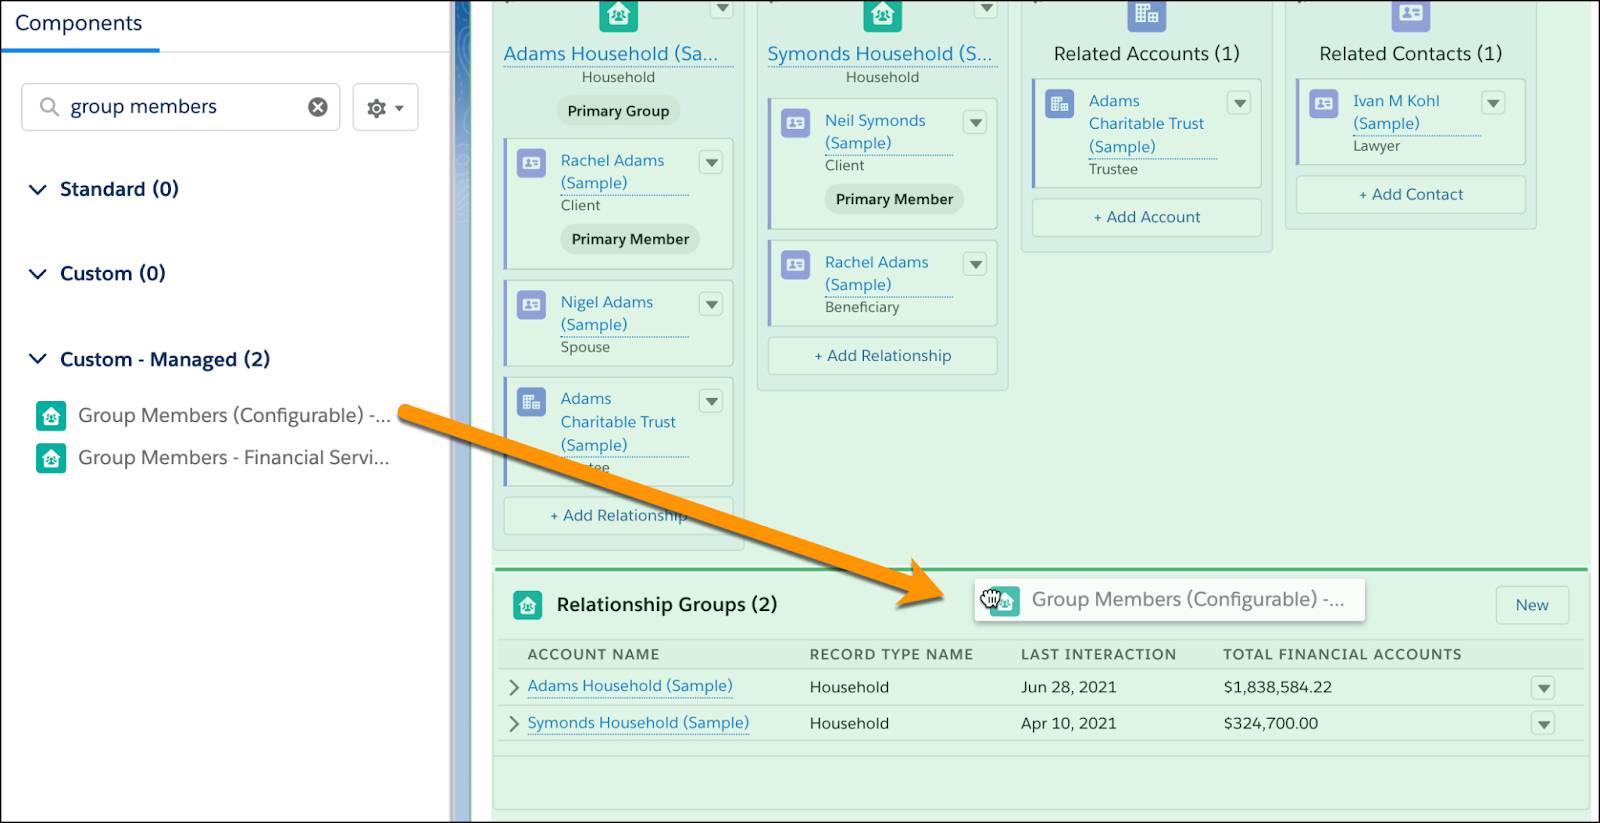Click the Record Type Name column header
This screenshot has width=1600, height=823.
(x=891, y=655)
